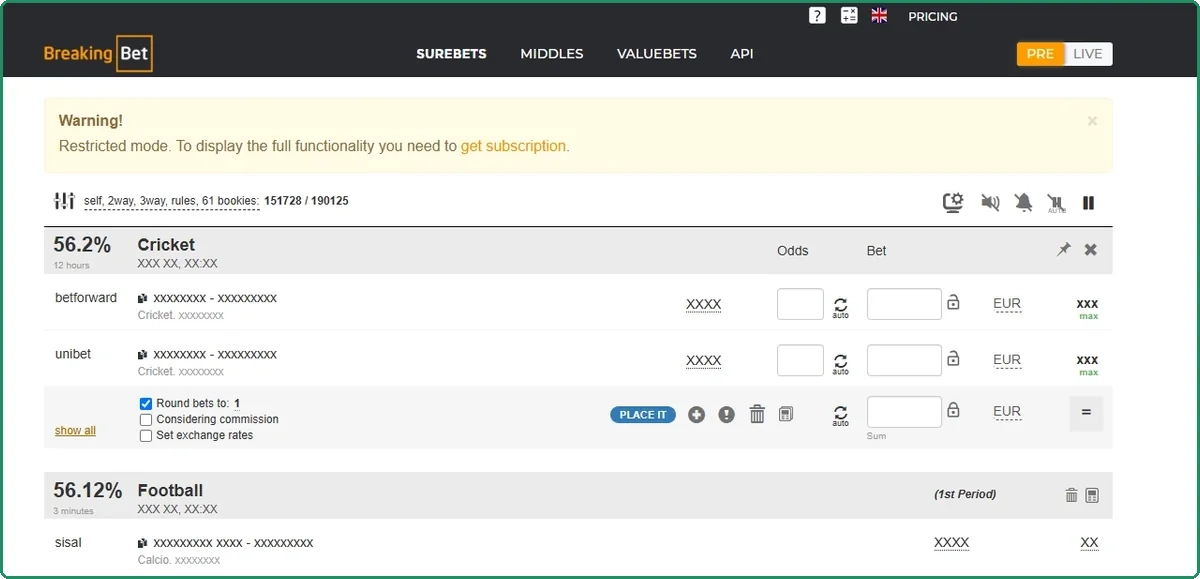Click round value '1' after Round bets to

(237, 404)
